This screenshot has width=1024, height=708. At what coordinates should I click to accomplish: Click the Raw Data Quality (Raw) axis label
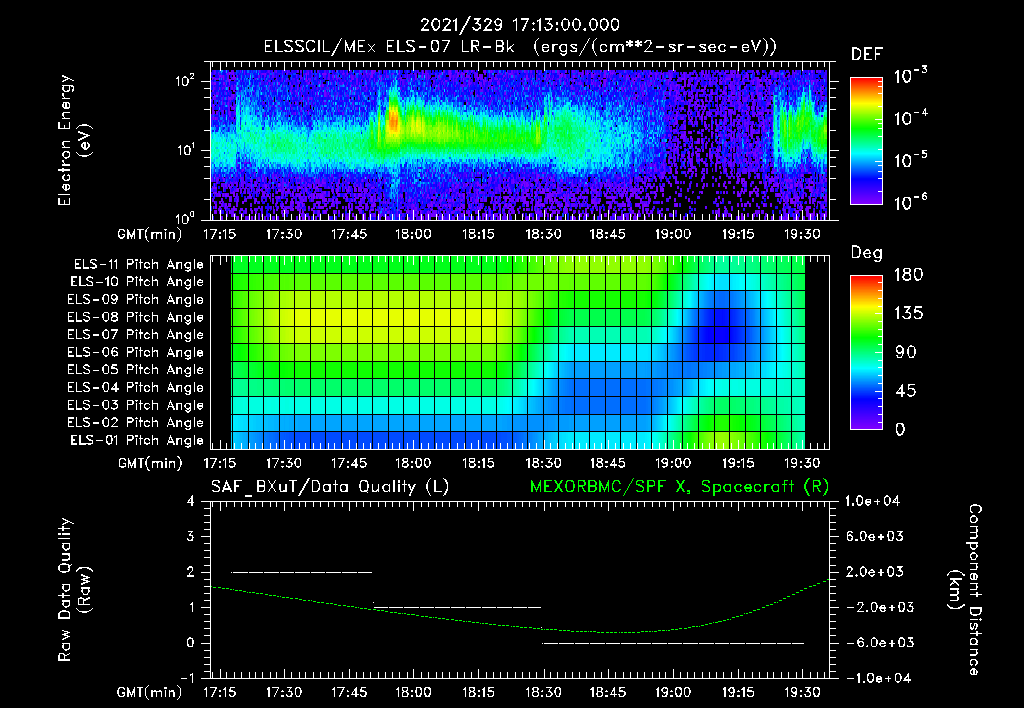[x=75, y=590]
